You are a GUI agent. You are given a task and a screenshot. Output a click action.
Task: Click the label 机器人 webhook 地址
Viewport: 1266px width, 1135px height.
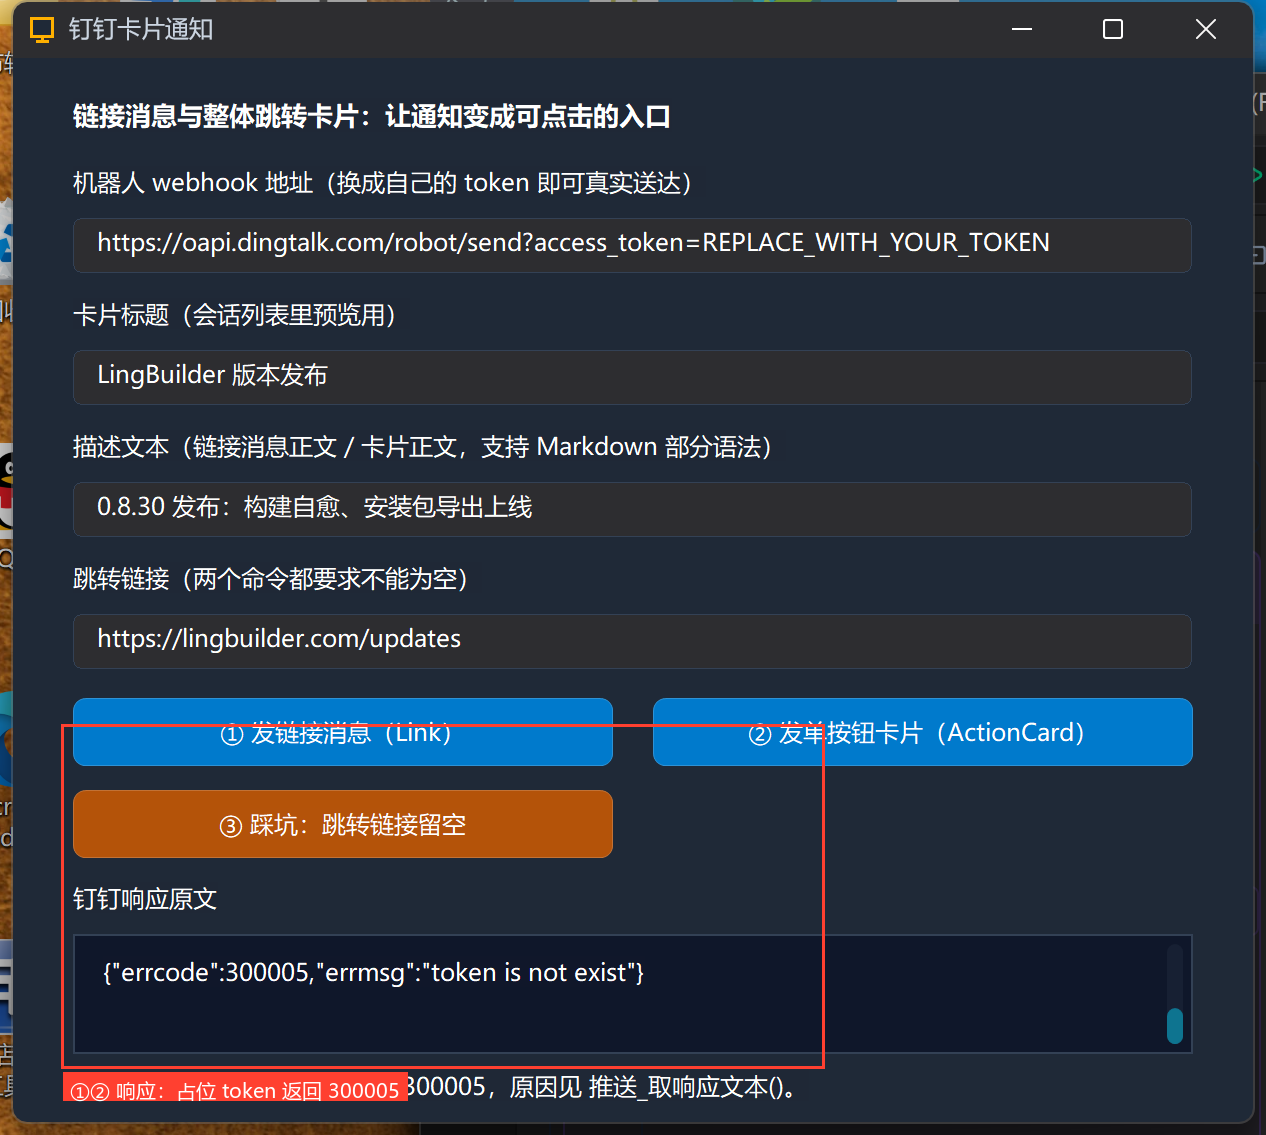point(383,183)
